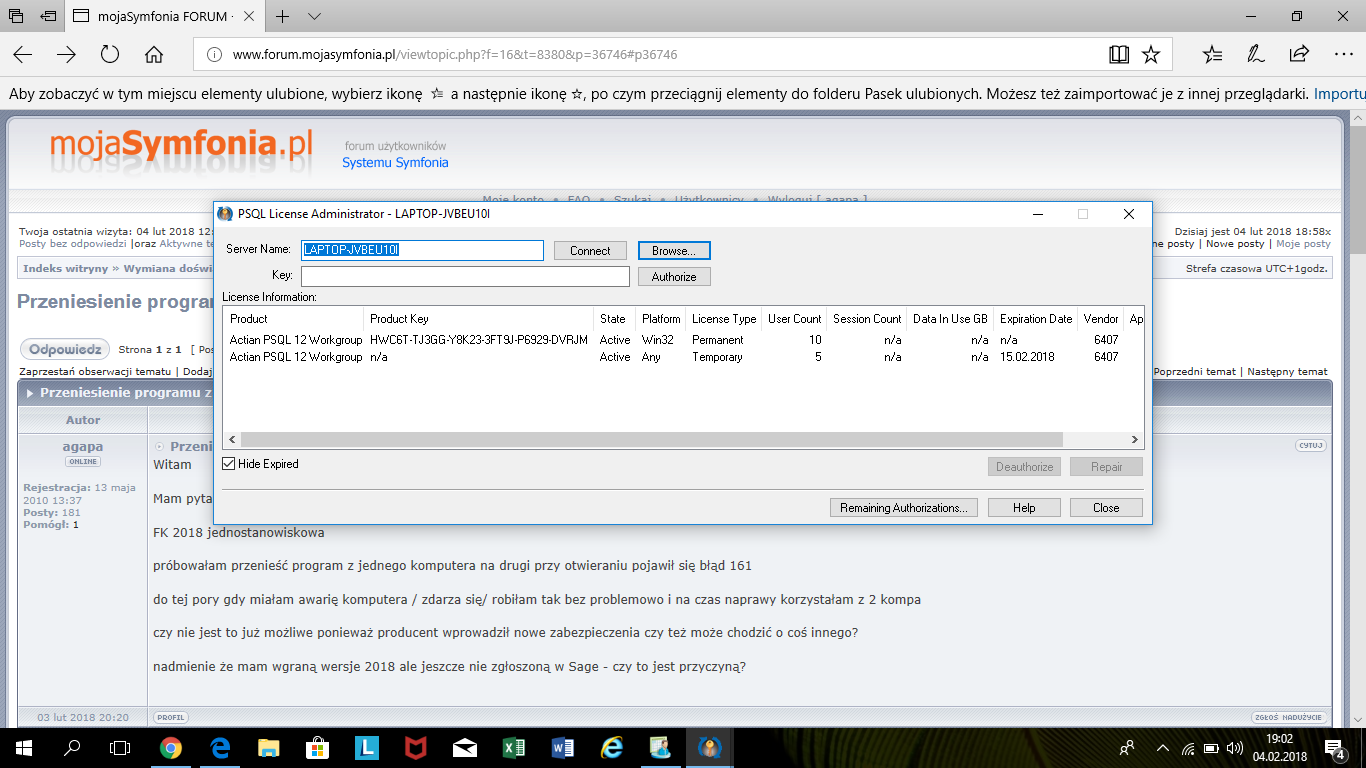Click expiration date 15.02.2018 cell

point(1027,357)
